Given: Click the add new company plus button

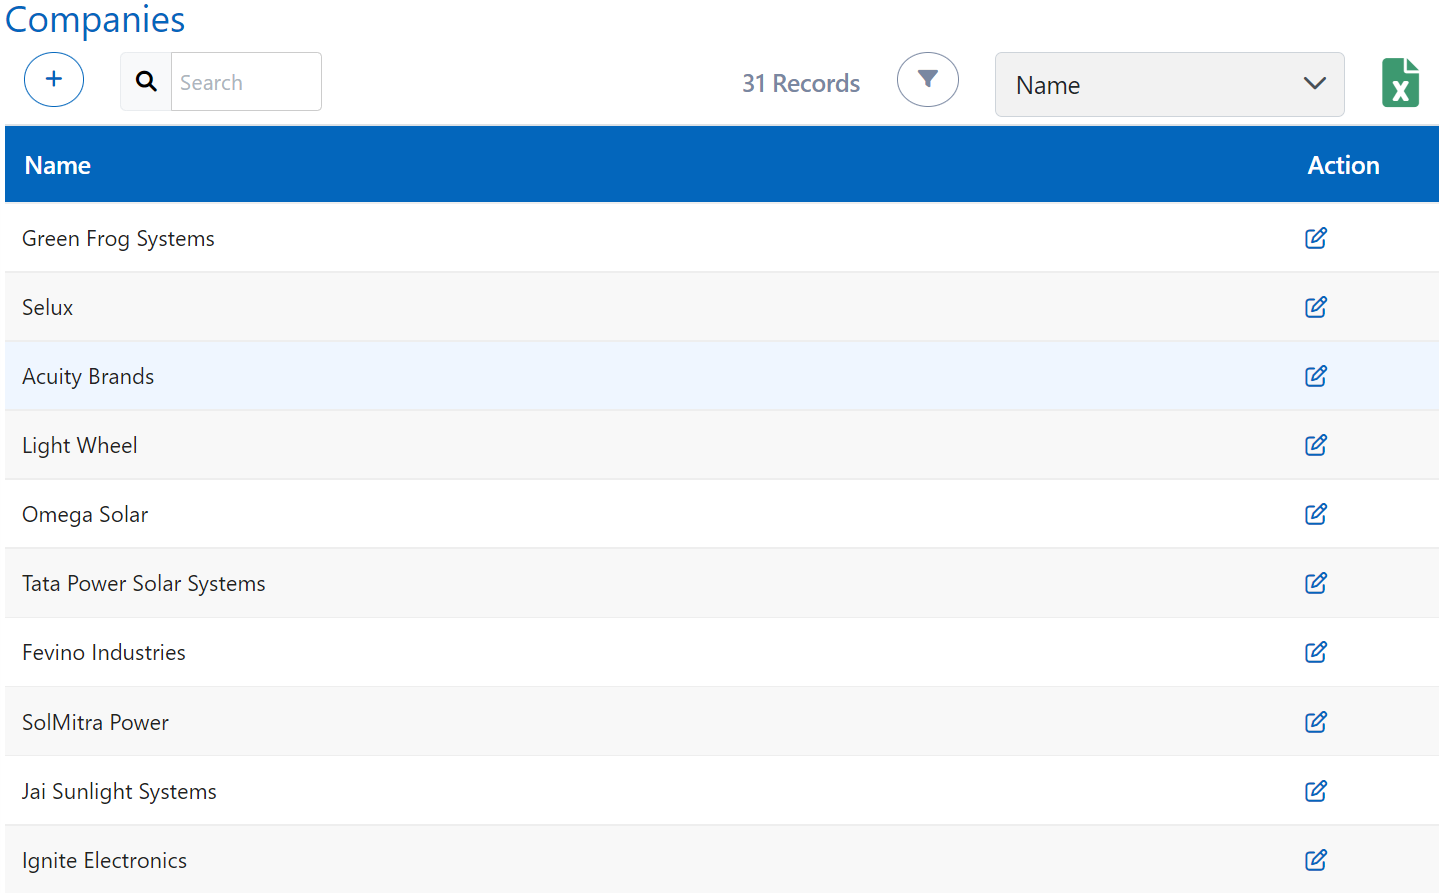Looking at the screenshot, I should (x=54, y=80).
